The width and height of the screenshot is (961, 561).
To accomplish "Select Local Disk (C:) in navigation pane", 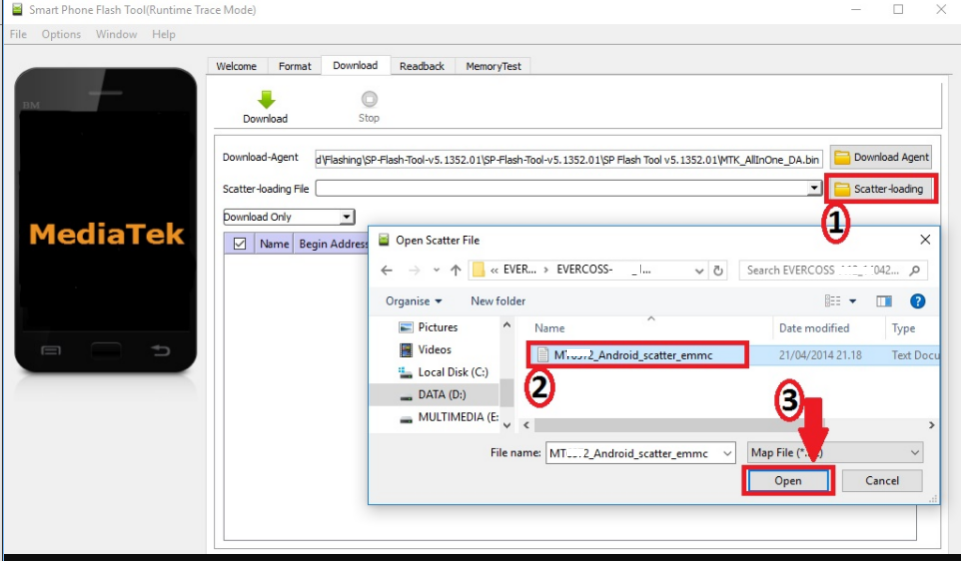I will coord(444,372).
